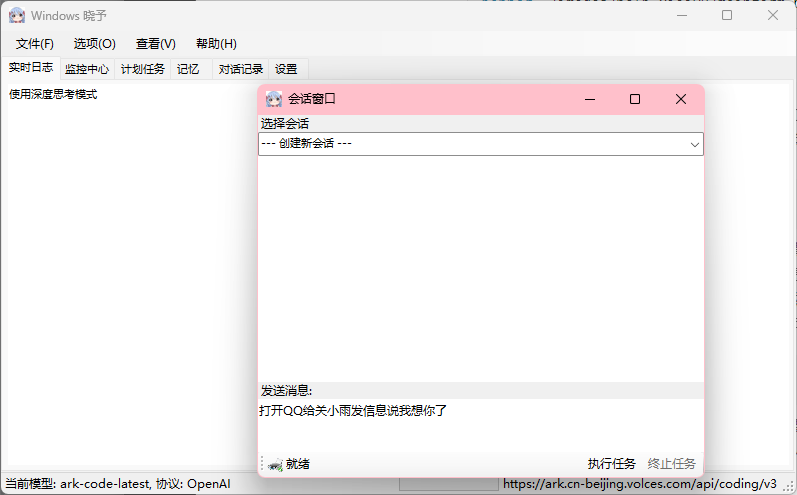The height and width of the screenshot is (495, 797).
Task: Click the 会话窗口 dialog avatar icon
Action: point(273,99)
